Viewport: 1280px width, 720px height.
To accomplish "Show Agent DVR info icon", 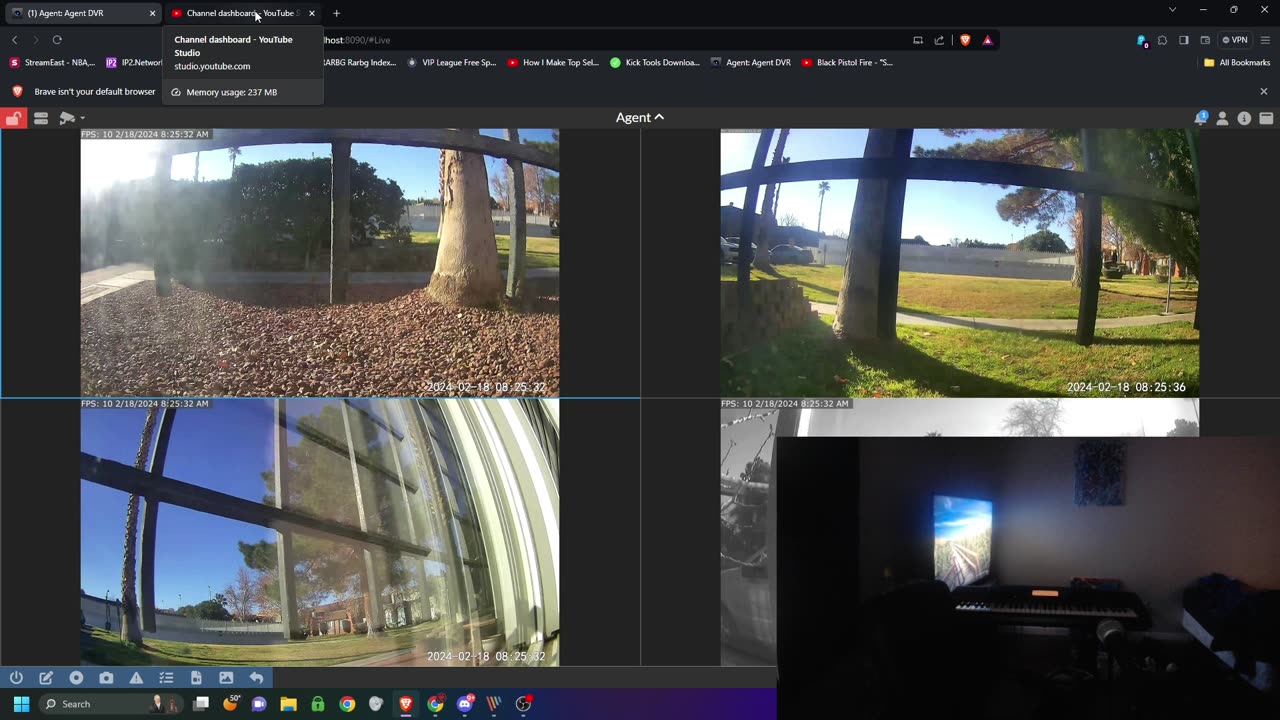I will (x=1244, y=118).
